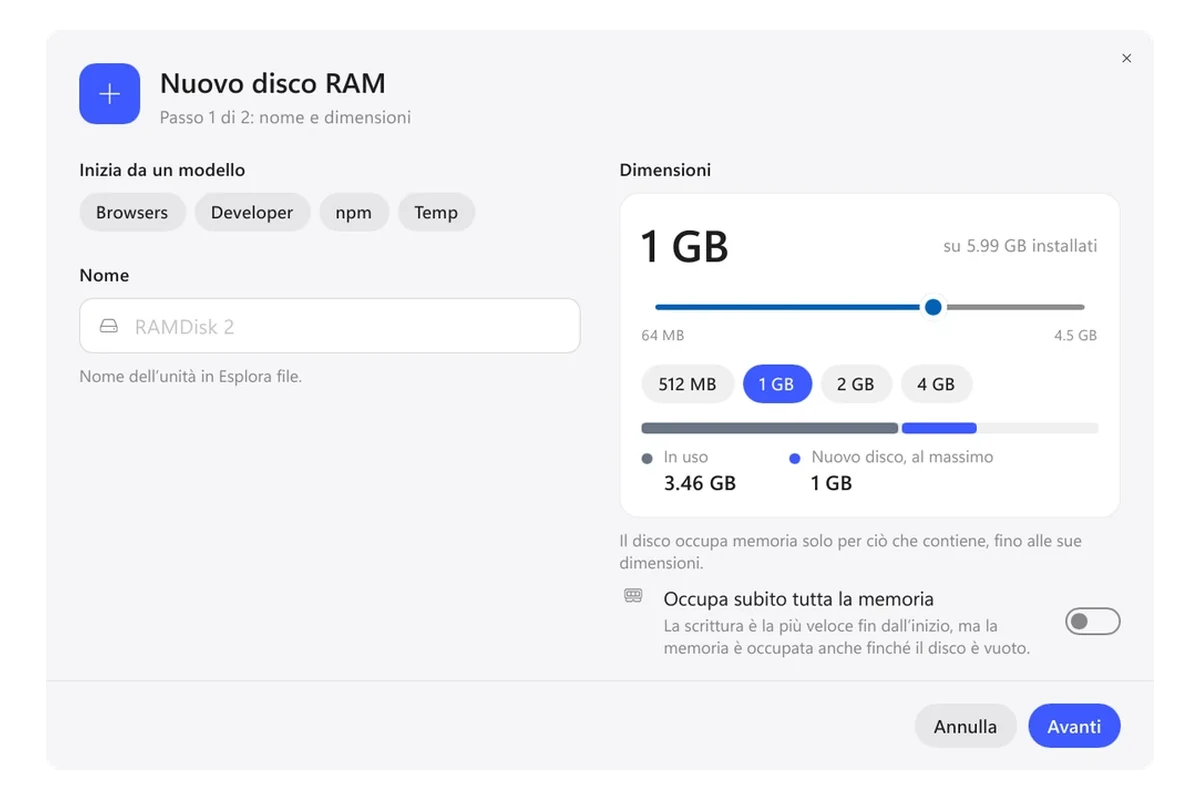This screenshot has width=1200, height=800.
Task: Click the 'su 5.99 GB installati' text
Action: pyautogui.click(x=1020, y=245)
